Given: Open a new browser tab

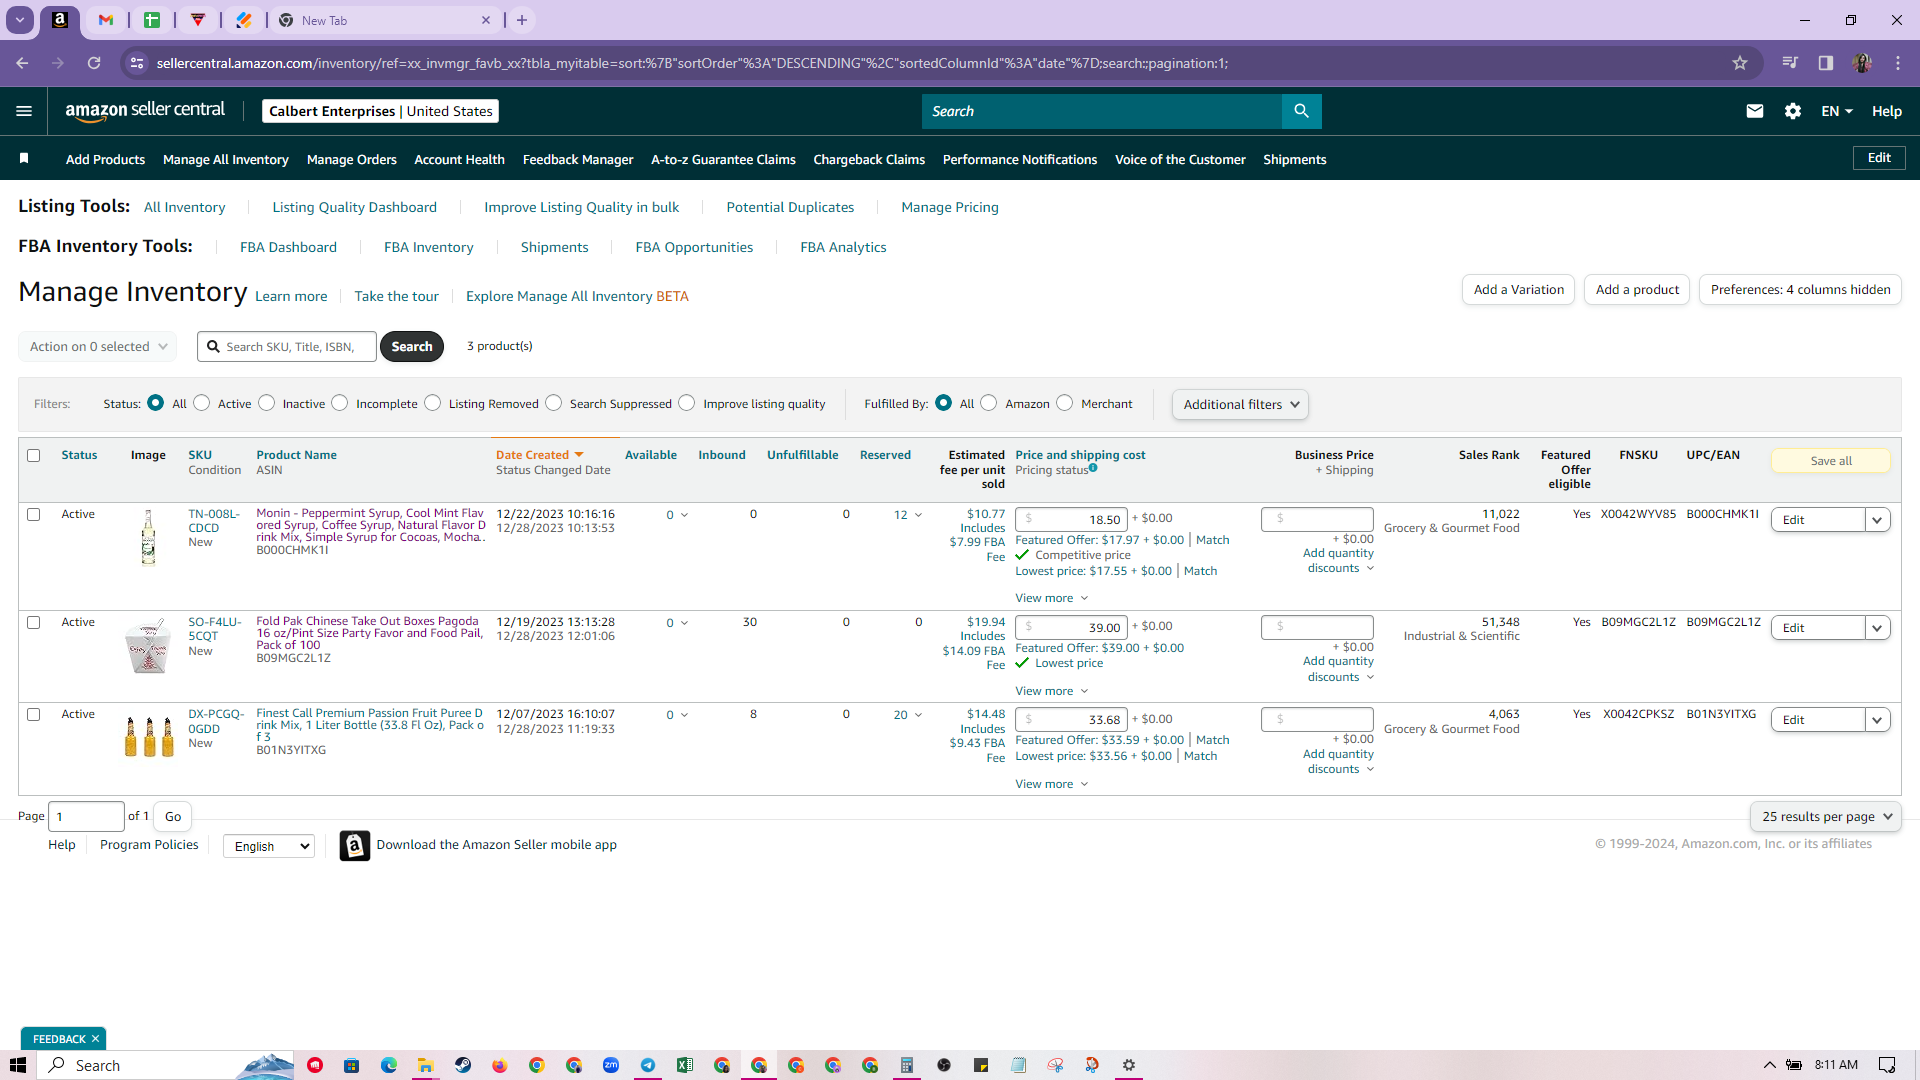Looking at the screenshot, I should coord(522,20).
